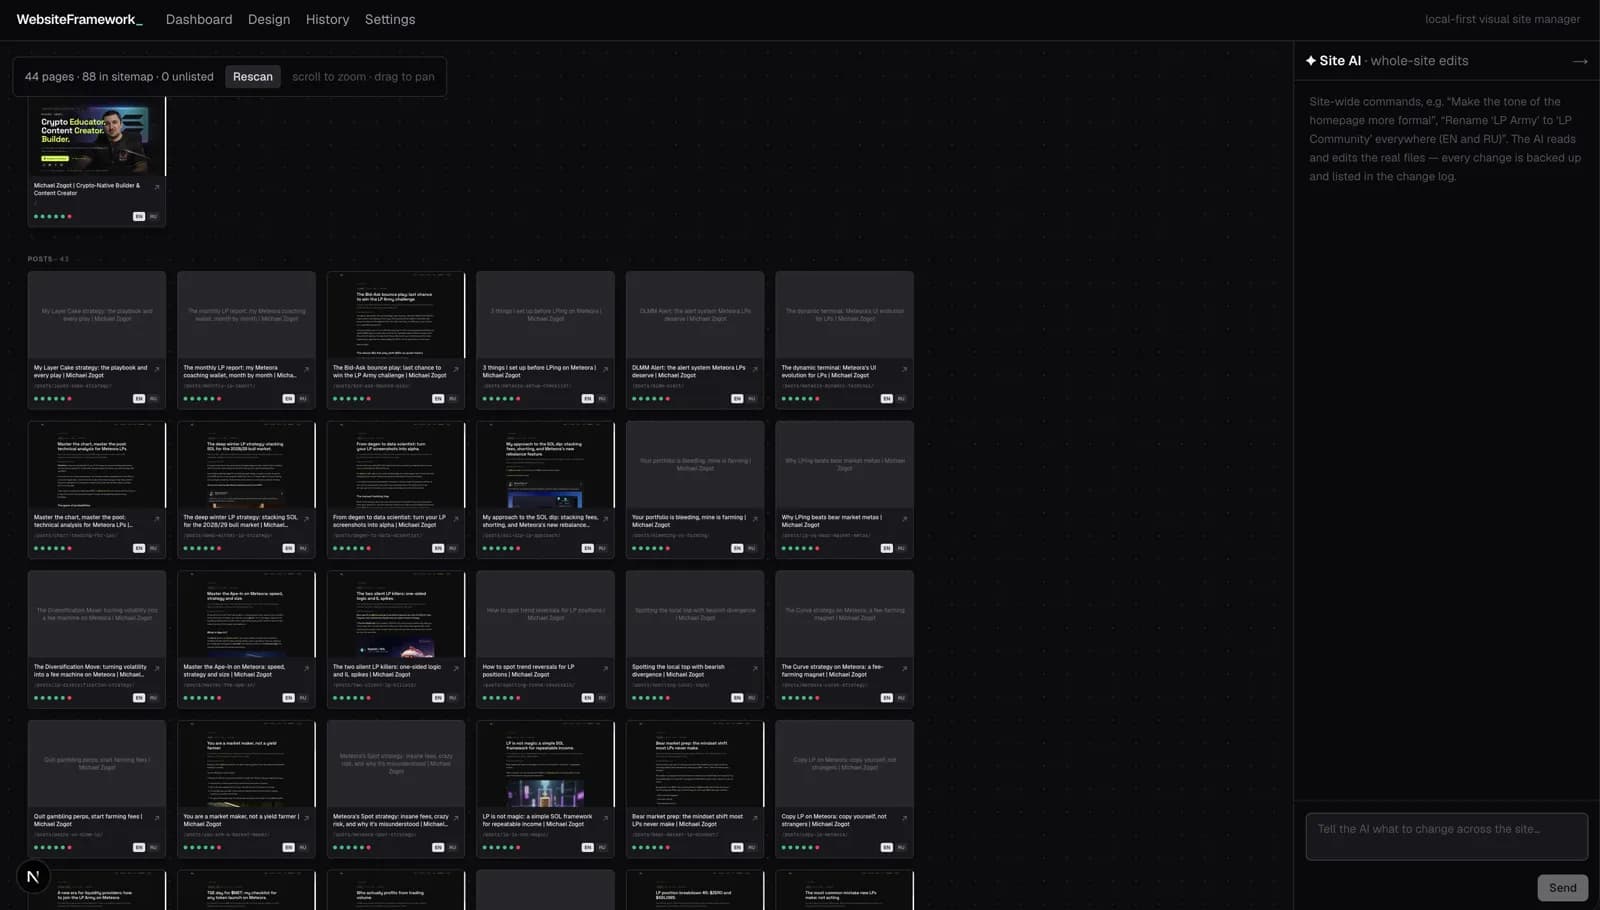Open external link on 3 things I set up card
The width and height of the screenshot is (1600, 910).
tap(605, 369)
